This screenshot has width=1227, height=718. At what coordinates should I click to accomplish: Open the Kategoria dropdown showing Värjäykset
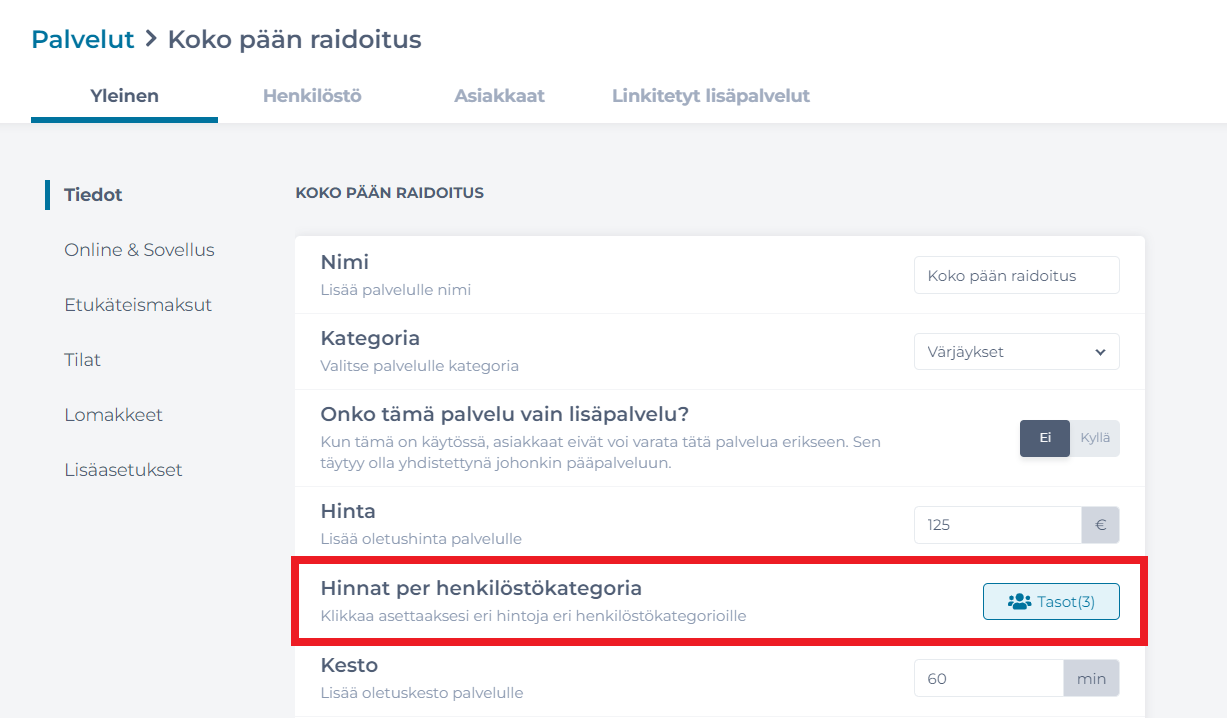pos(1017,352)
